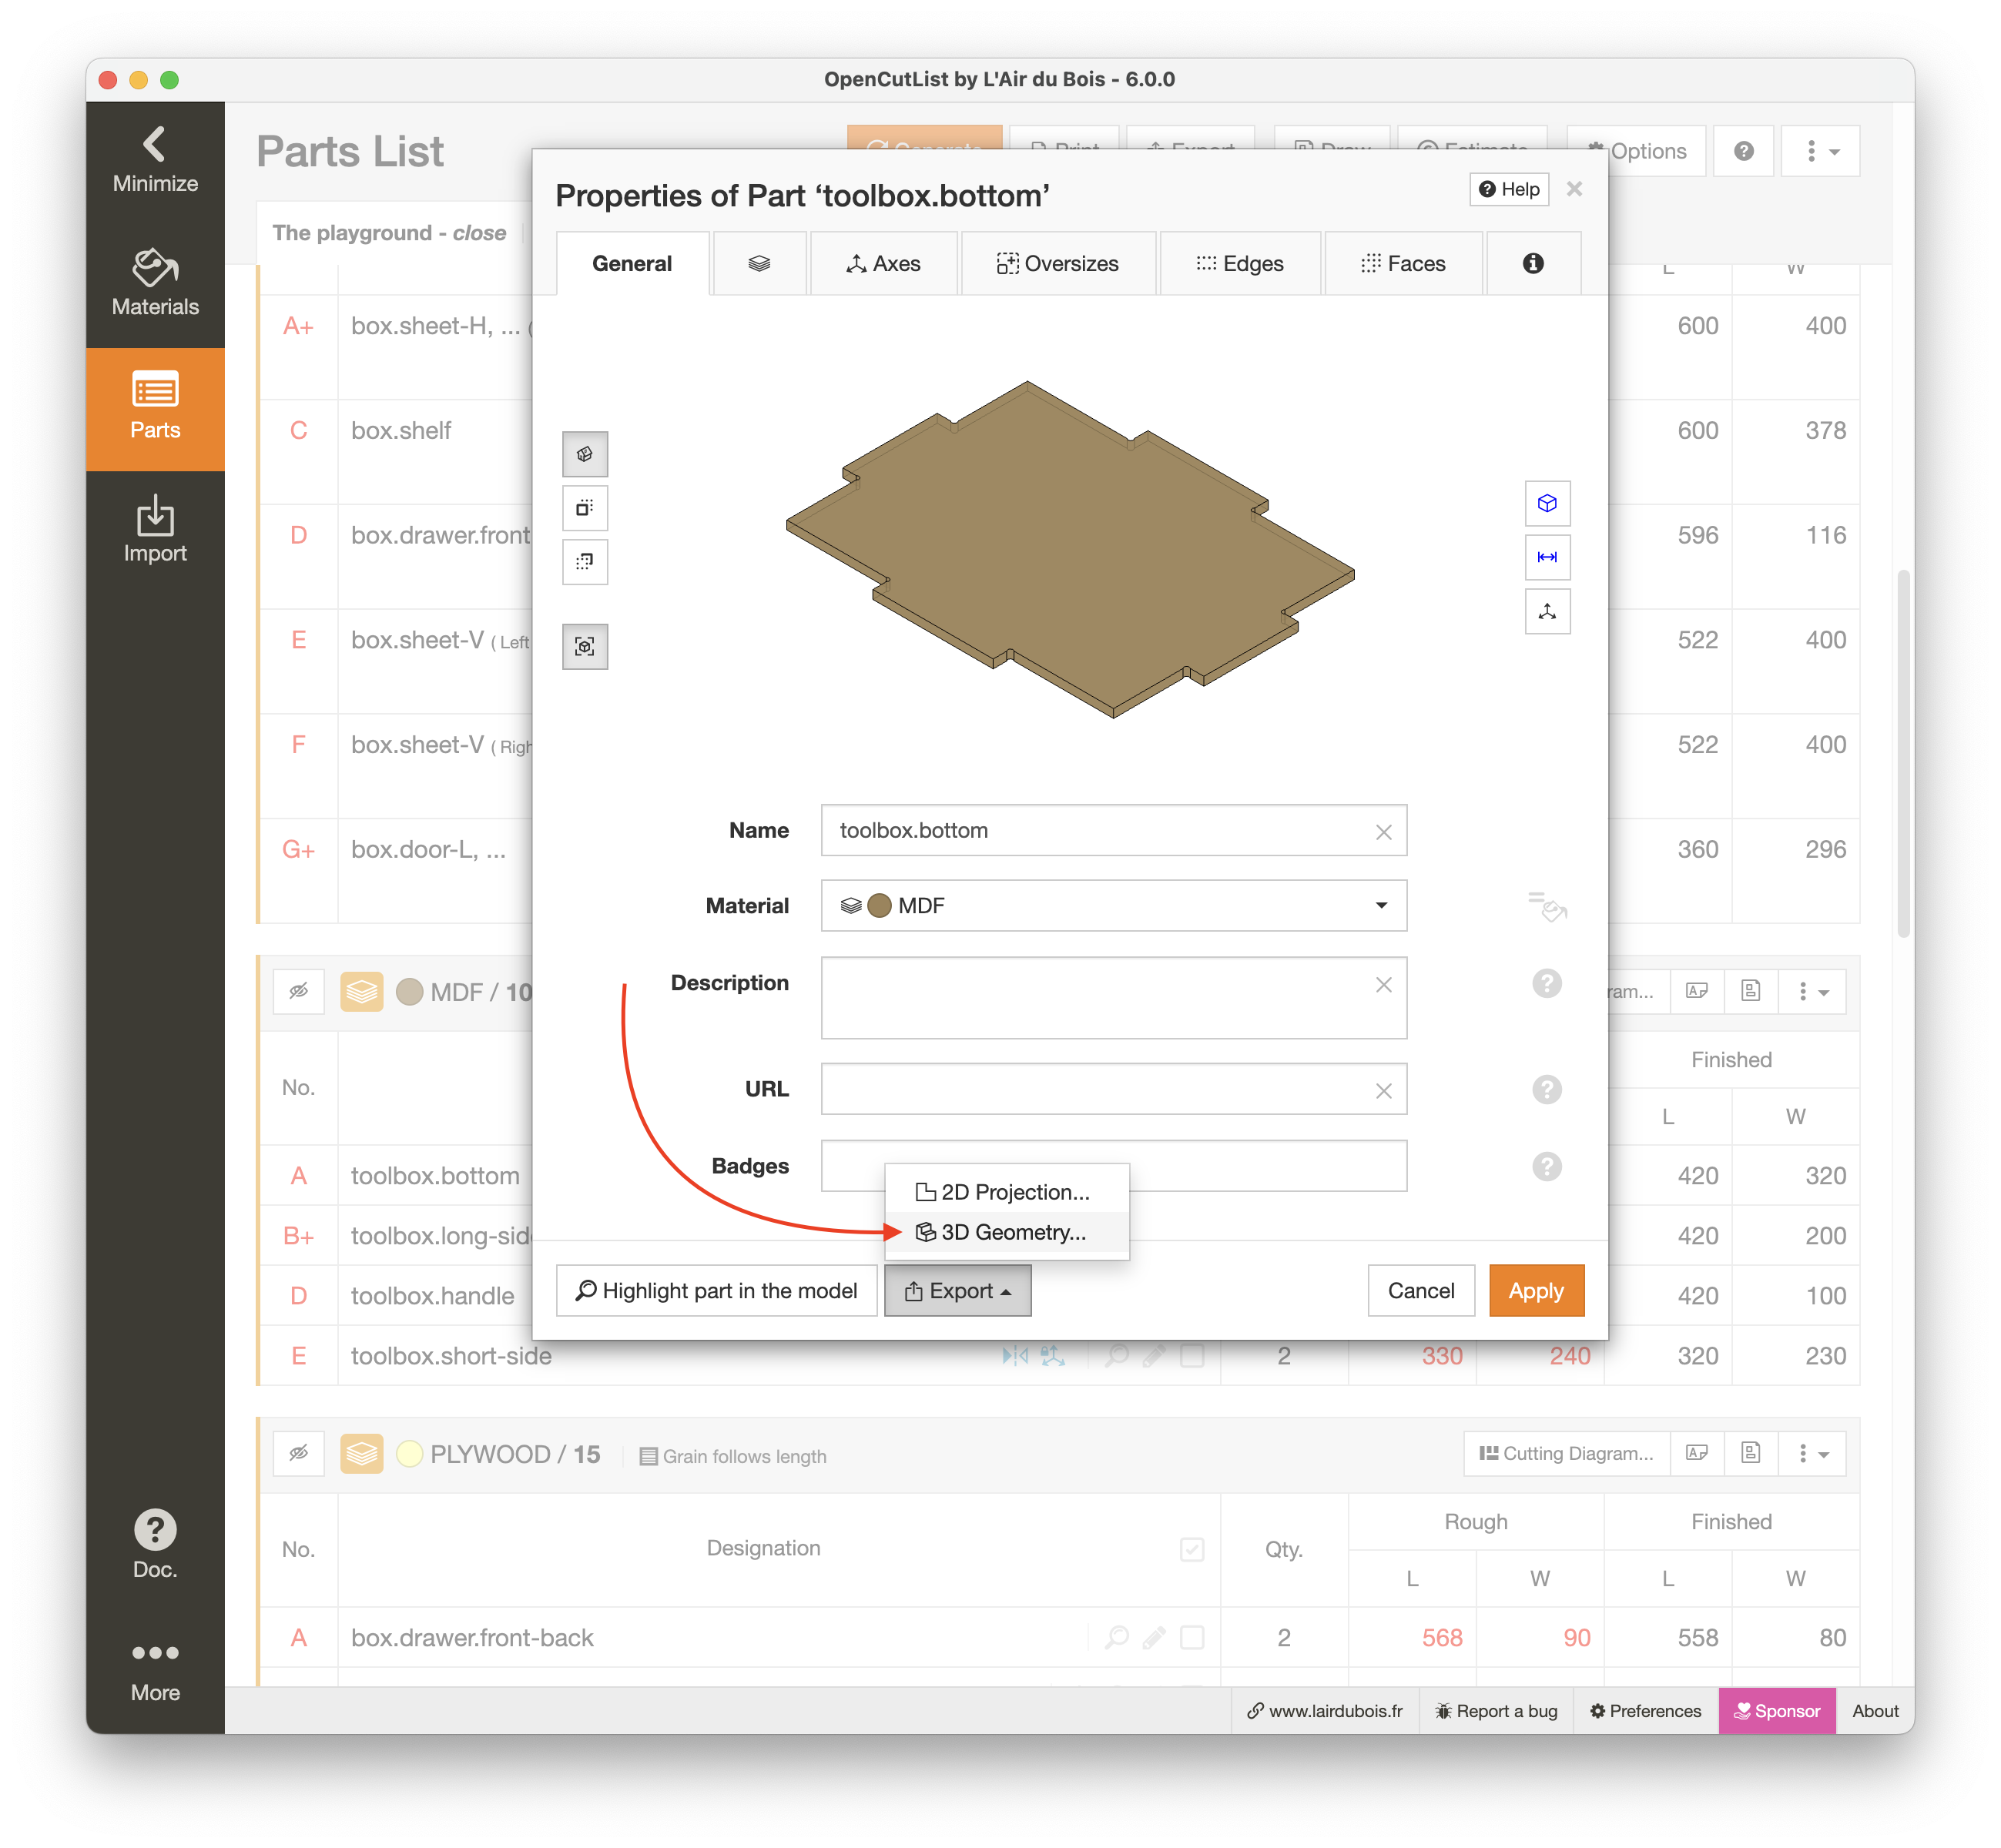Open Preferences in footer
This screenshot has height=1848, width=2001.
pyautogui.click(x=1645, y=1711)
